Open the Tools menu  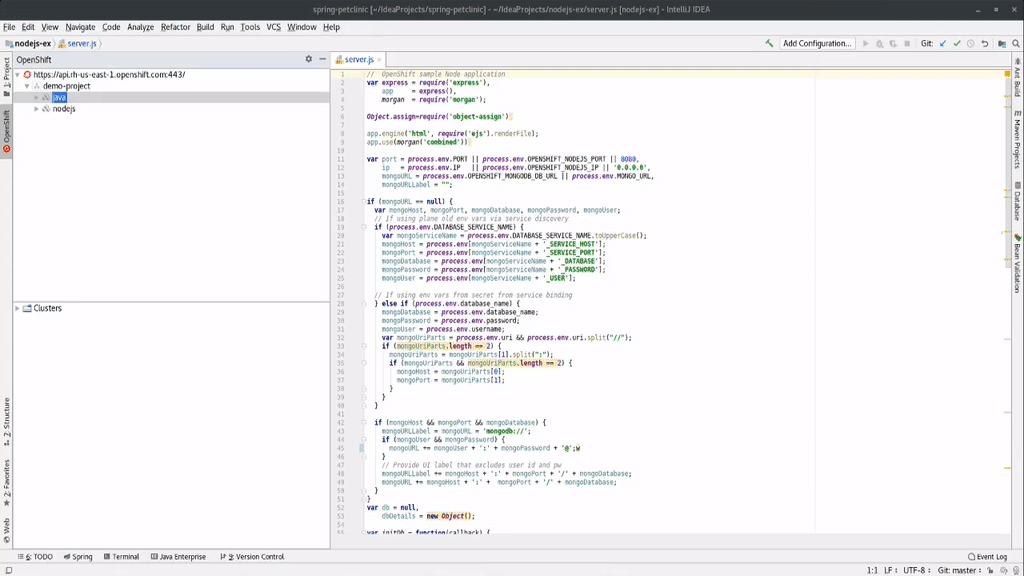click(250, 27)
